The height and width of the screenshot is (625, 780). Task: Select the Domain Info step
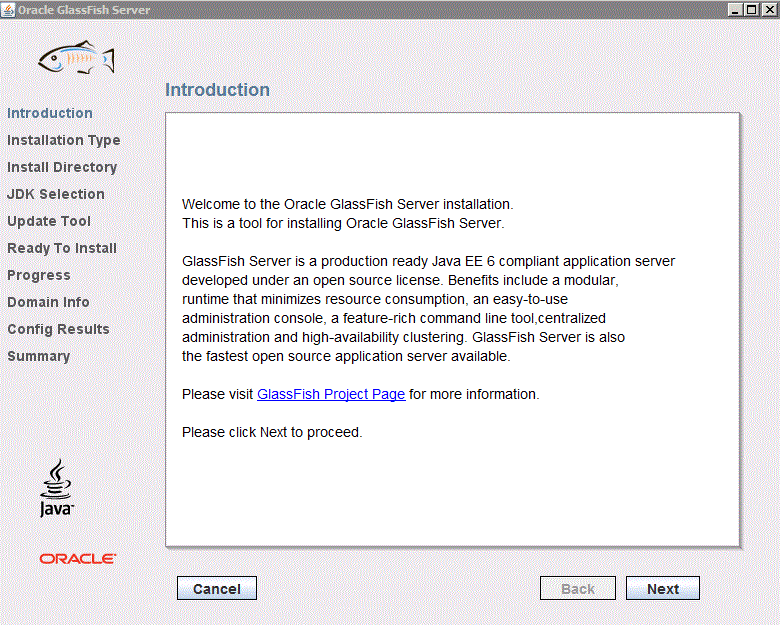click(x=48, y=302)
